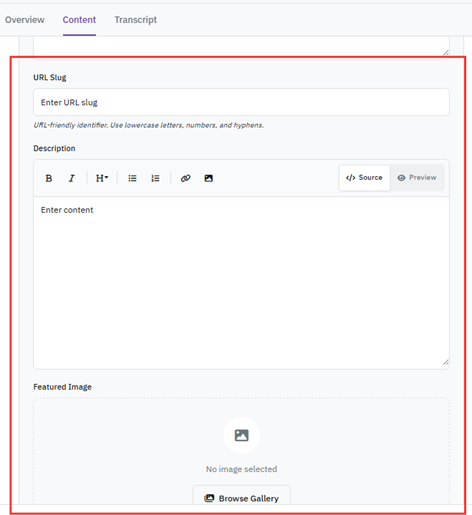Open the heading style dropdown
The image size is (472, 515).
[102, 178]
